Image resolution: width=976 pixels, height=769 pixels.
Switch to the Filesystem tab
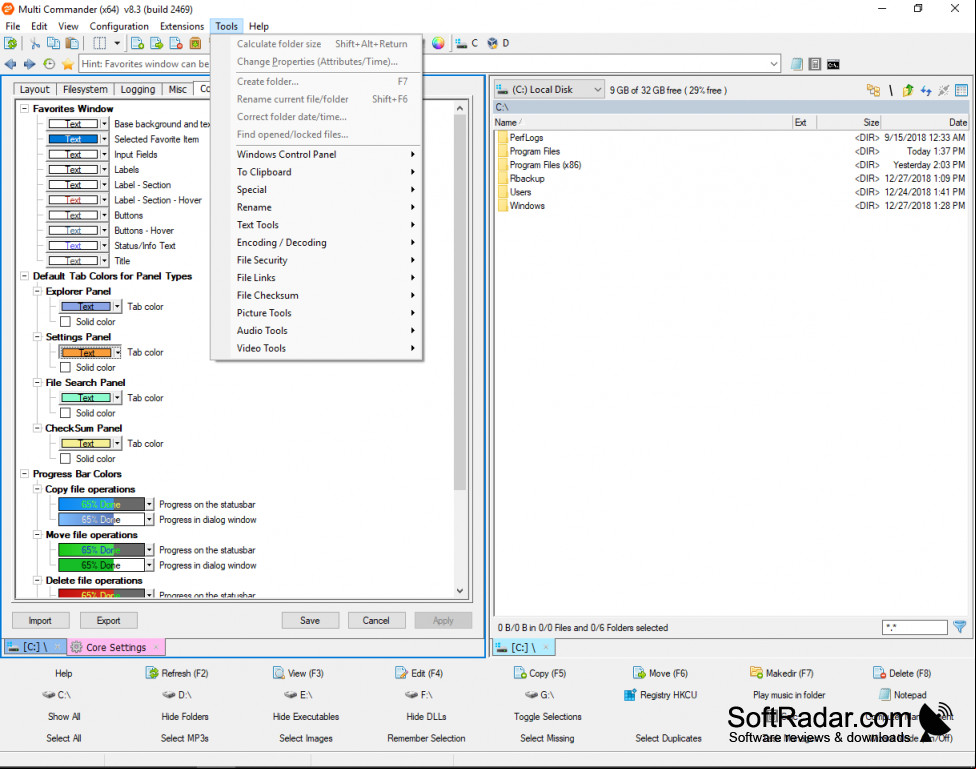coord(85,89)
